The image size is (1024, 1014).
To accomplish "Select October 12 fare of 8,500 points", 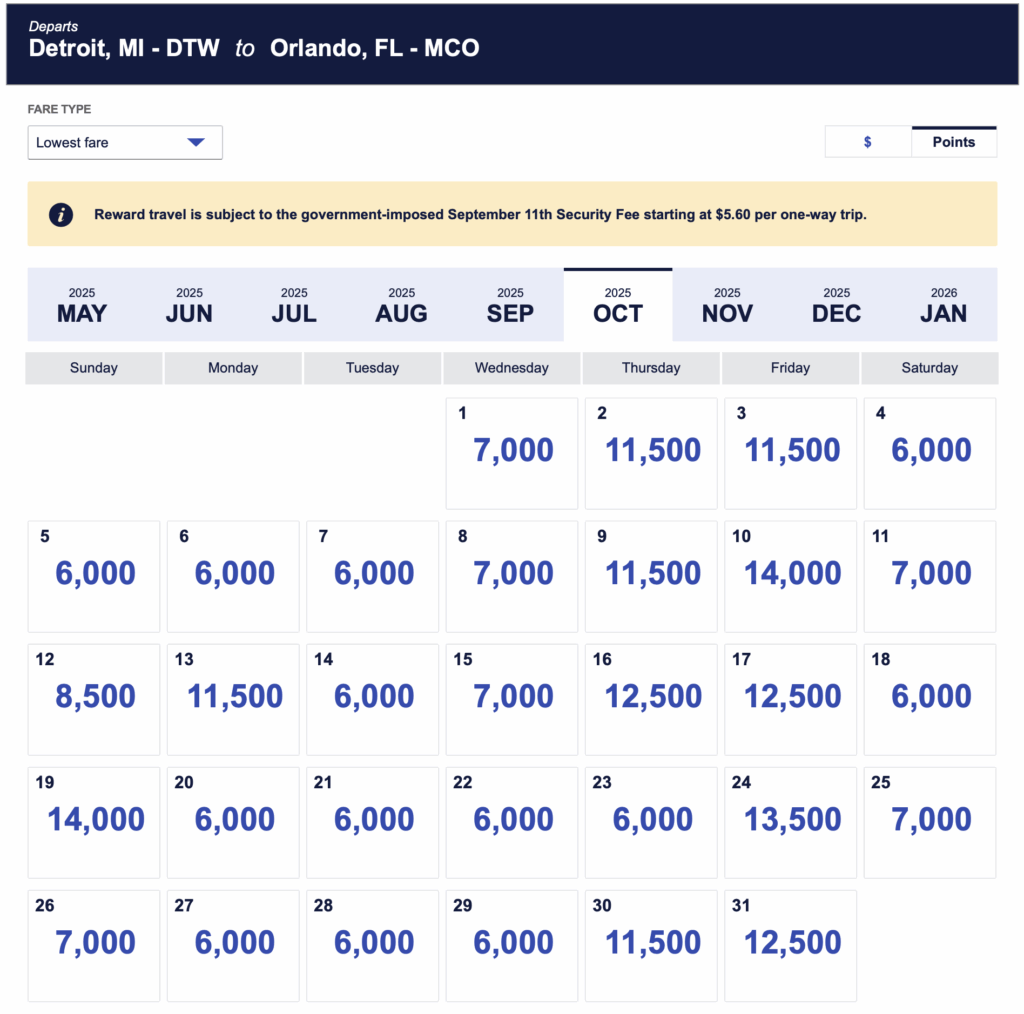I will pos(94,698).
